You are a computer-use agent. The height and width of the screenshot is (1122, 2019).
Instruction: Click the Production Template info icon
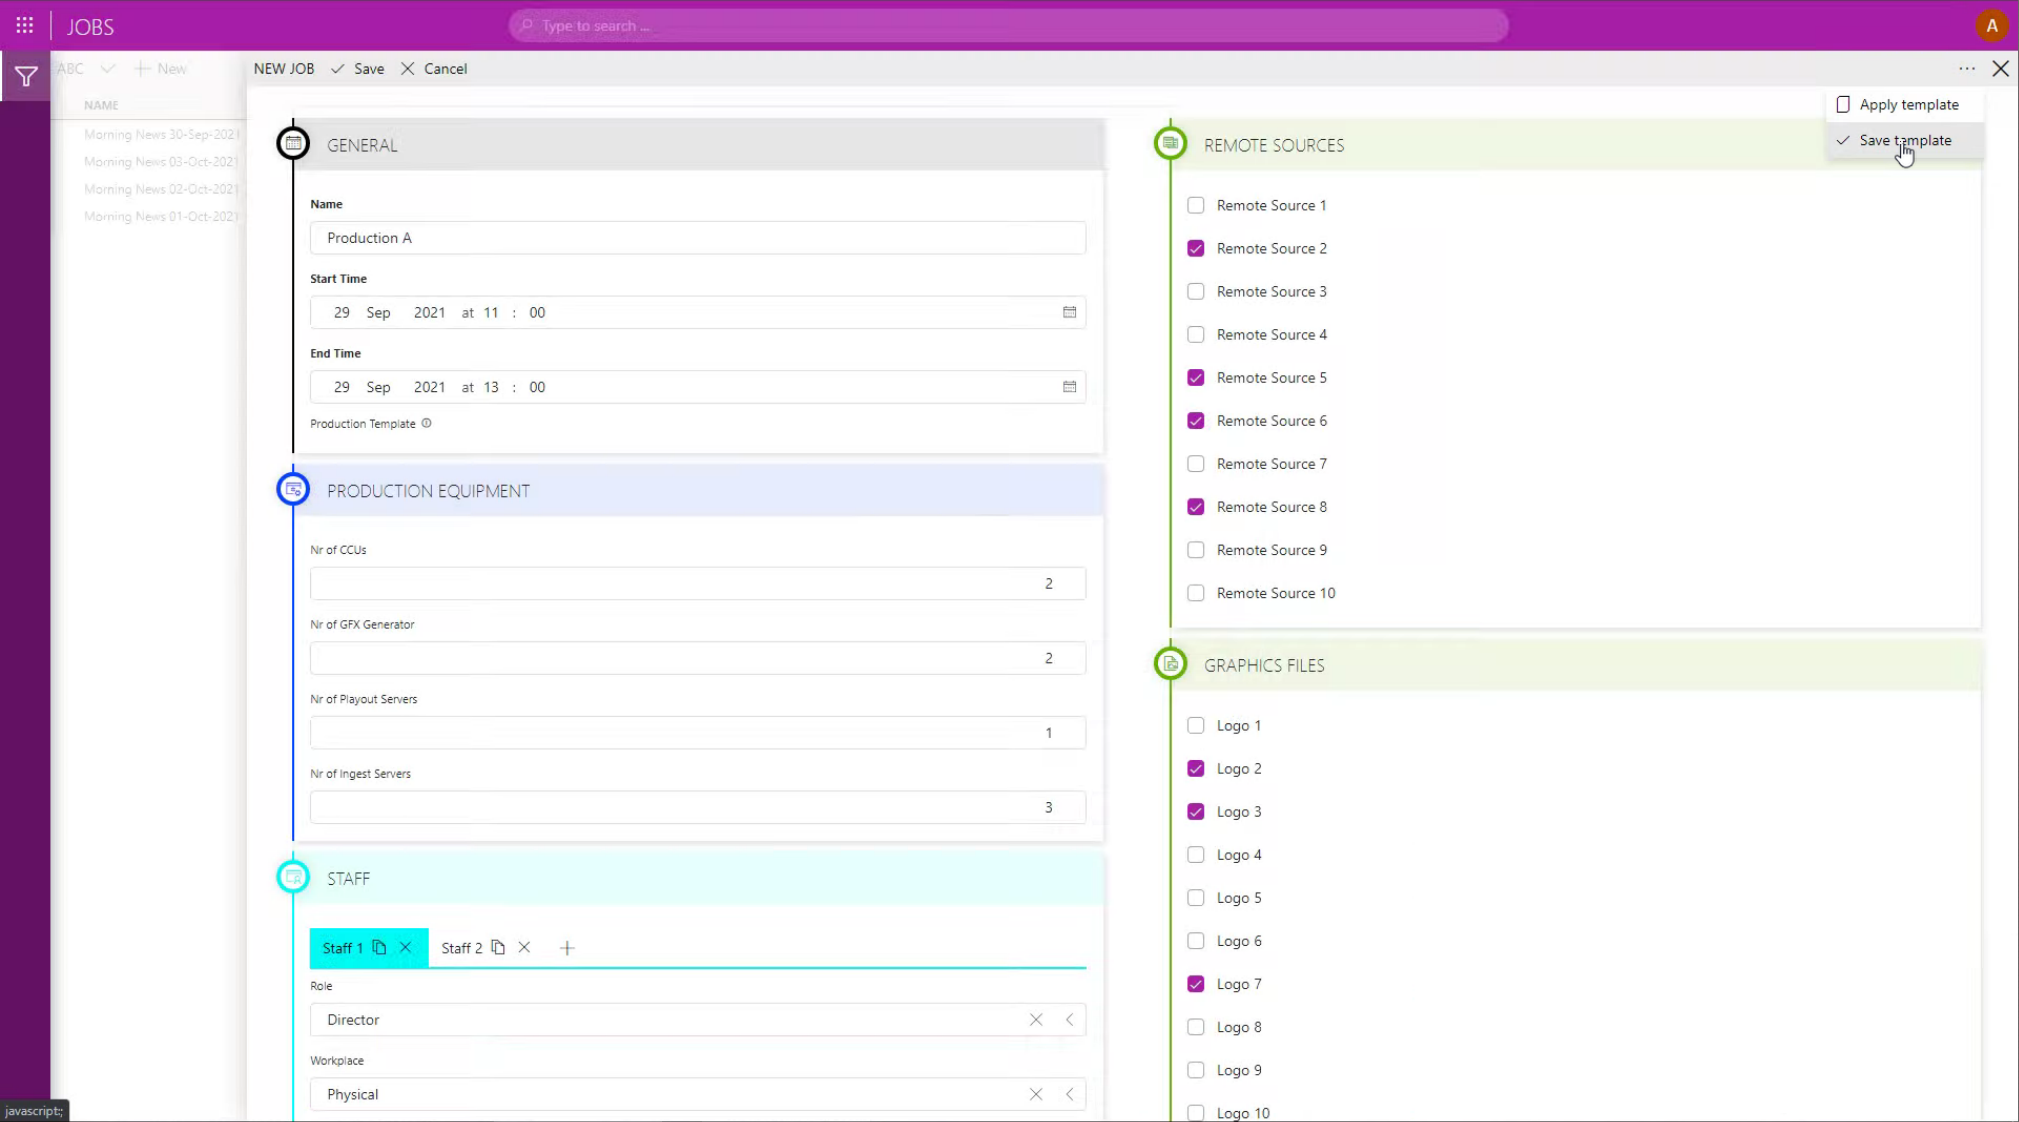tap(426, 423)
